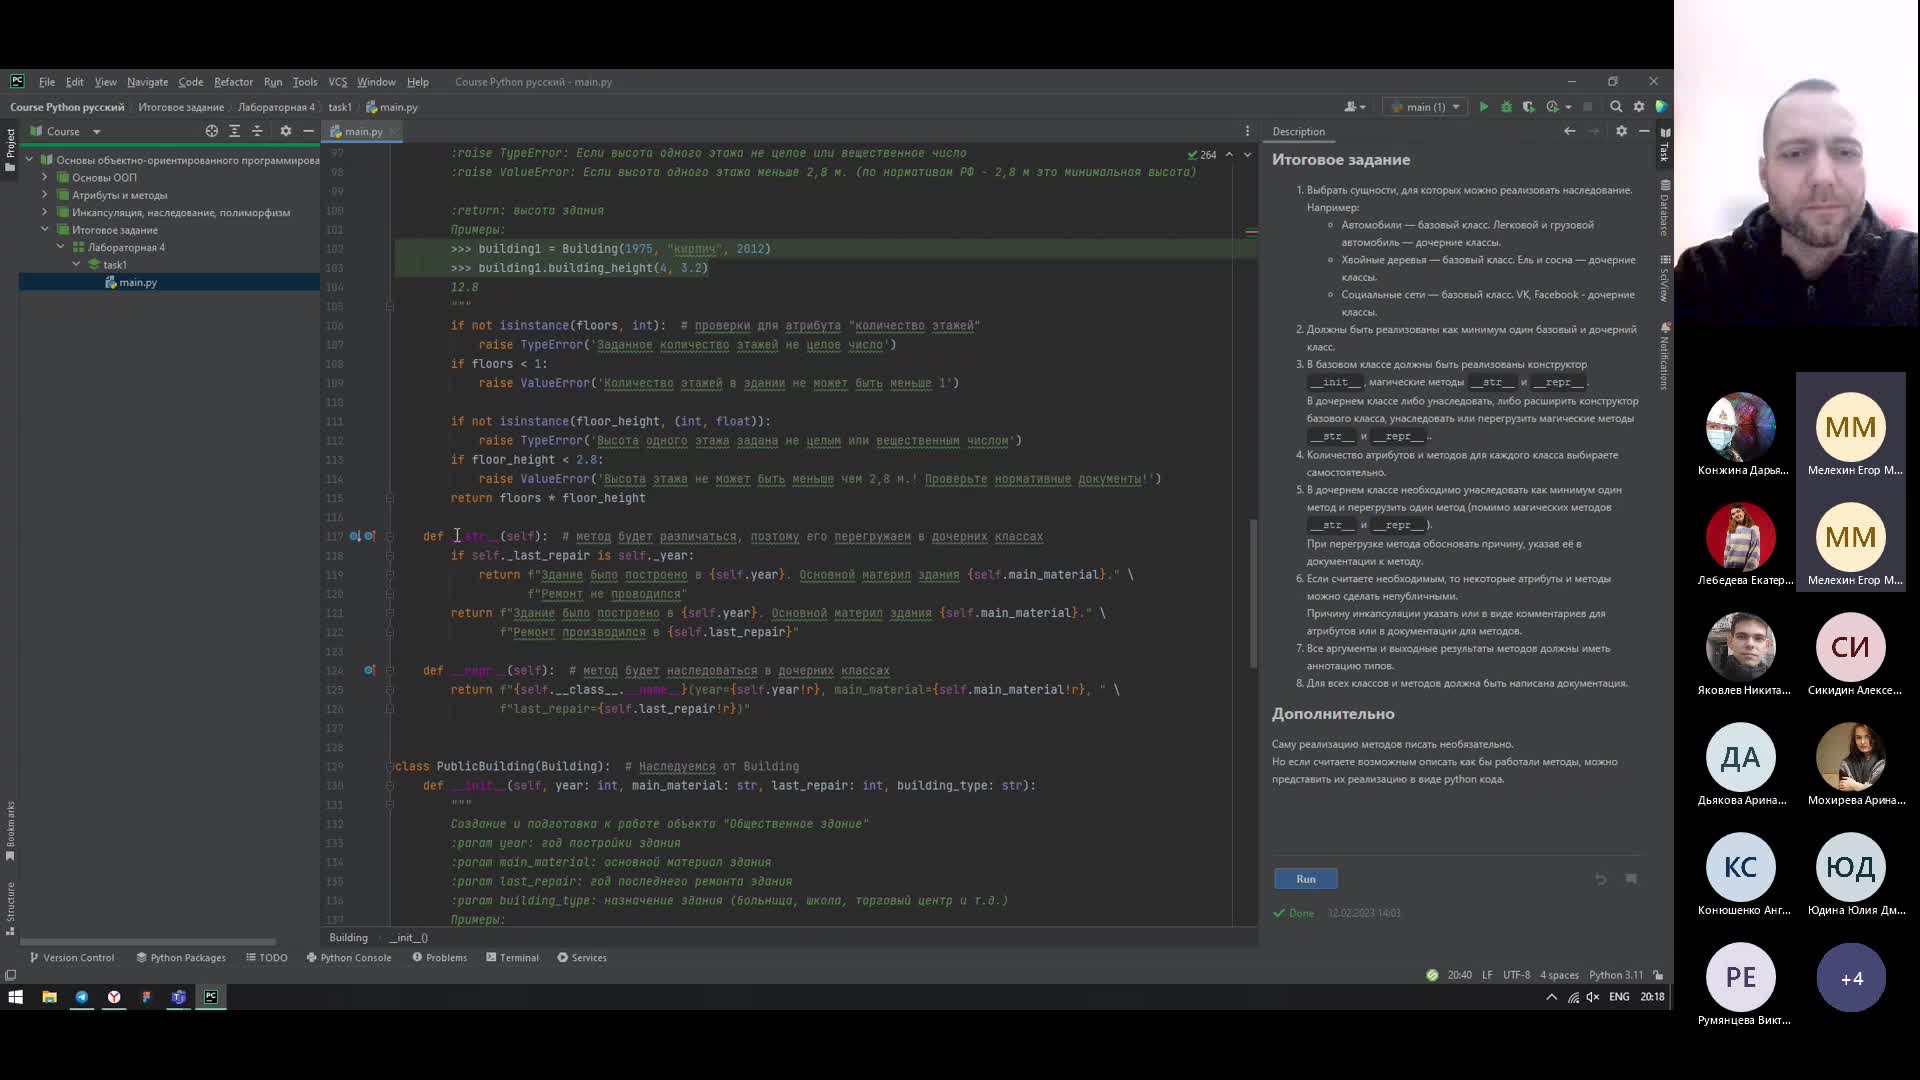Image resolution: width=1920 pixels, height=1080 pixels.
Task: Expand Инкапсуляция, наследование, полиморфизм folder
Action: point(44,212)
